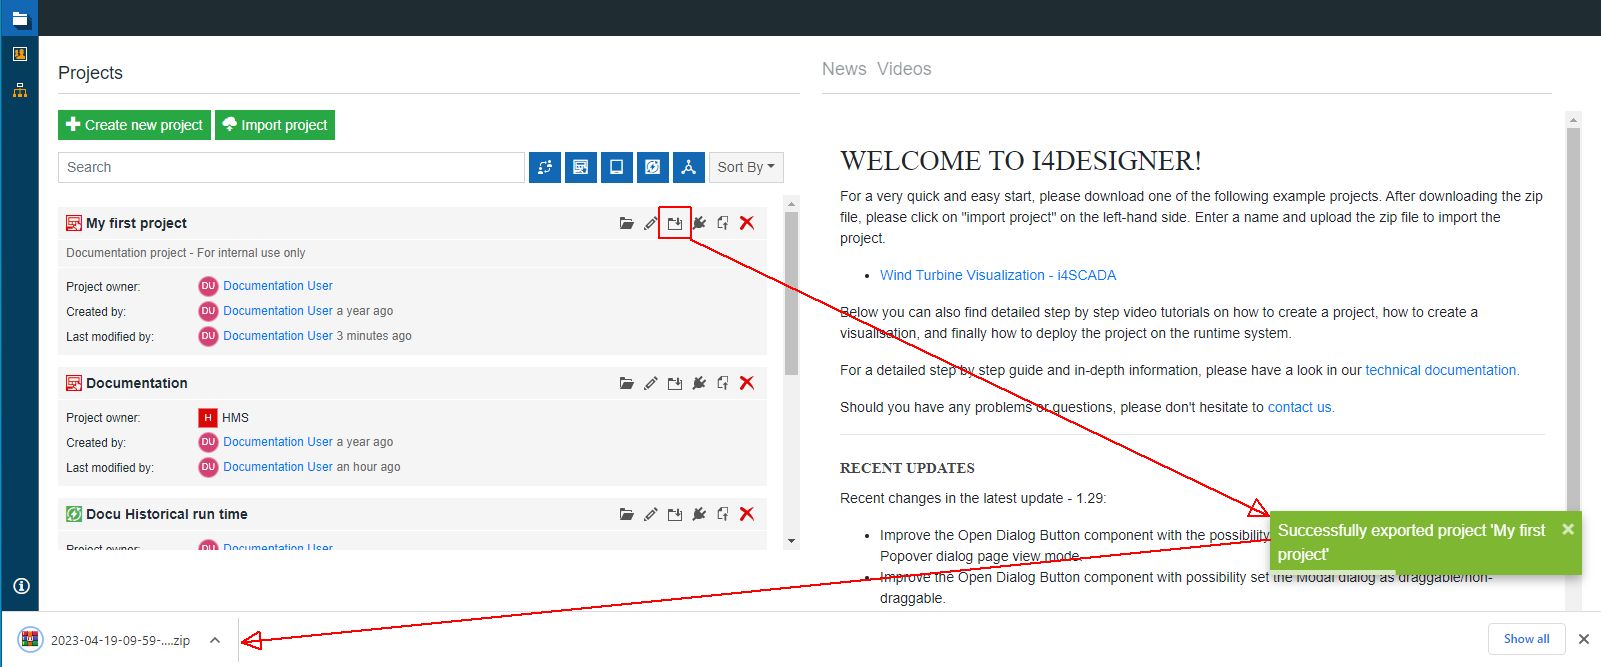Viewport: 1601px width, 667px height.
Task: Toggle the runtime lightning filter button
Action: pos(653,167)
